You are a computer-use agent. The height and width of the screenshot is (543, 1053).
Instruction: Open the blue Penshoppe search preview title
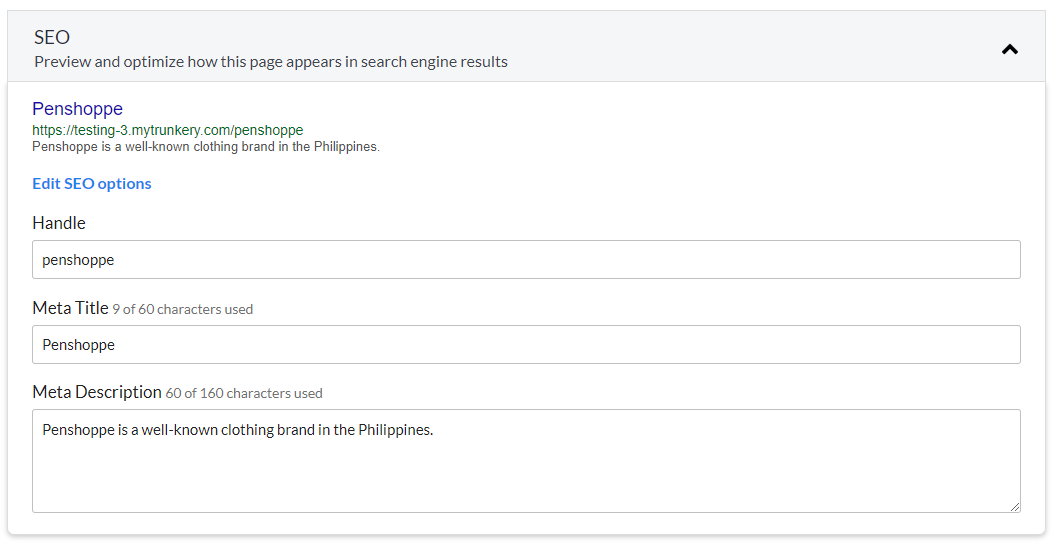click(77, 109)
